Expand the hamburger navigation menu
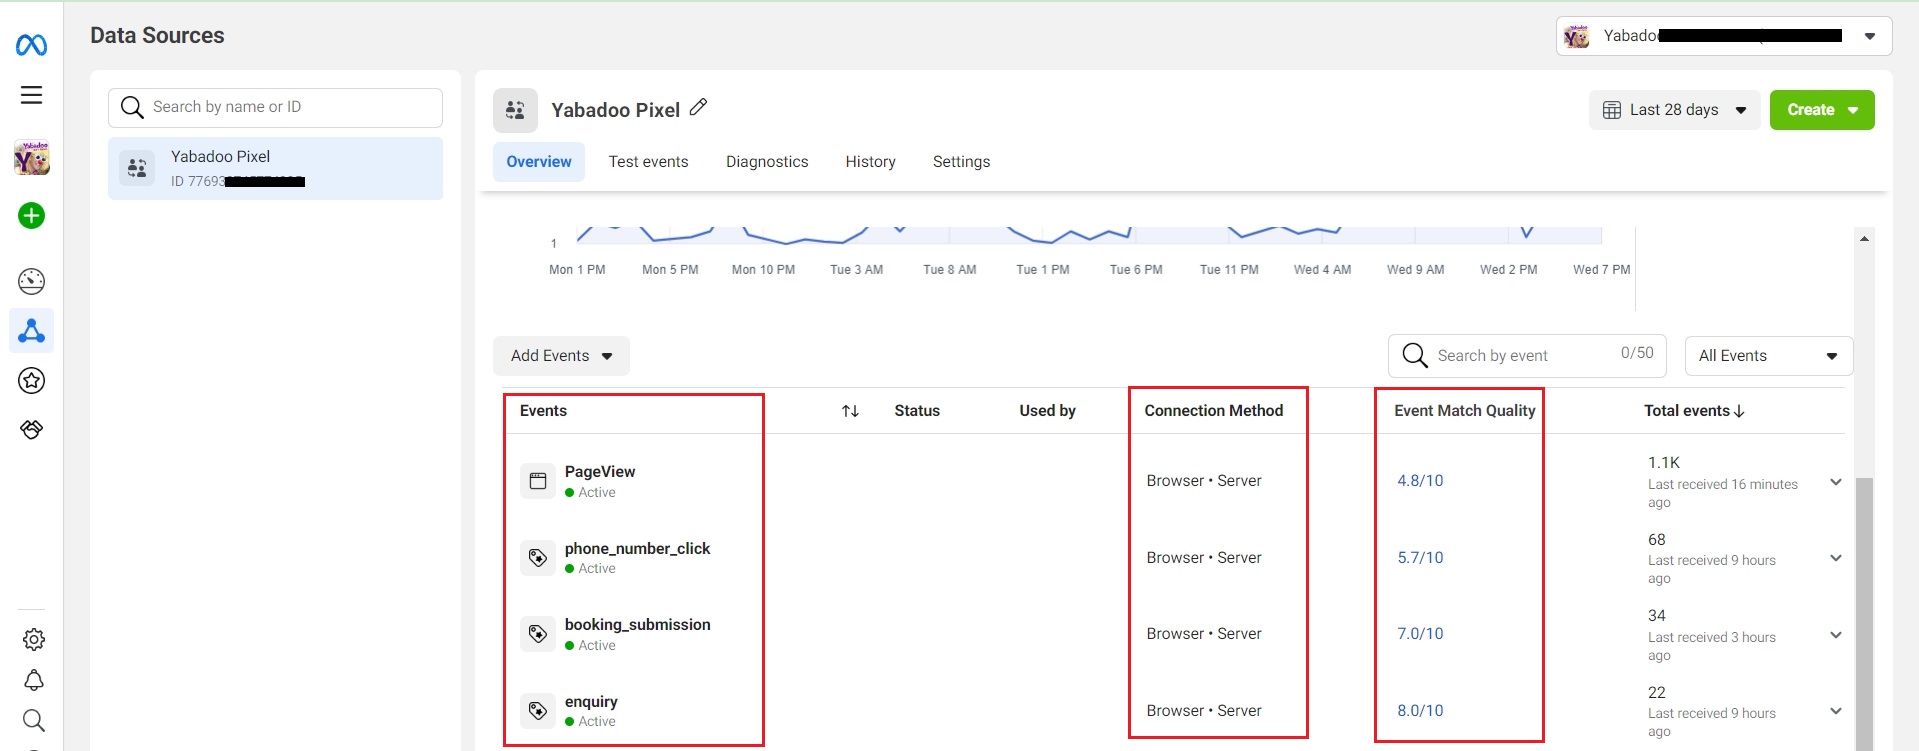 pos(31,95)
